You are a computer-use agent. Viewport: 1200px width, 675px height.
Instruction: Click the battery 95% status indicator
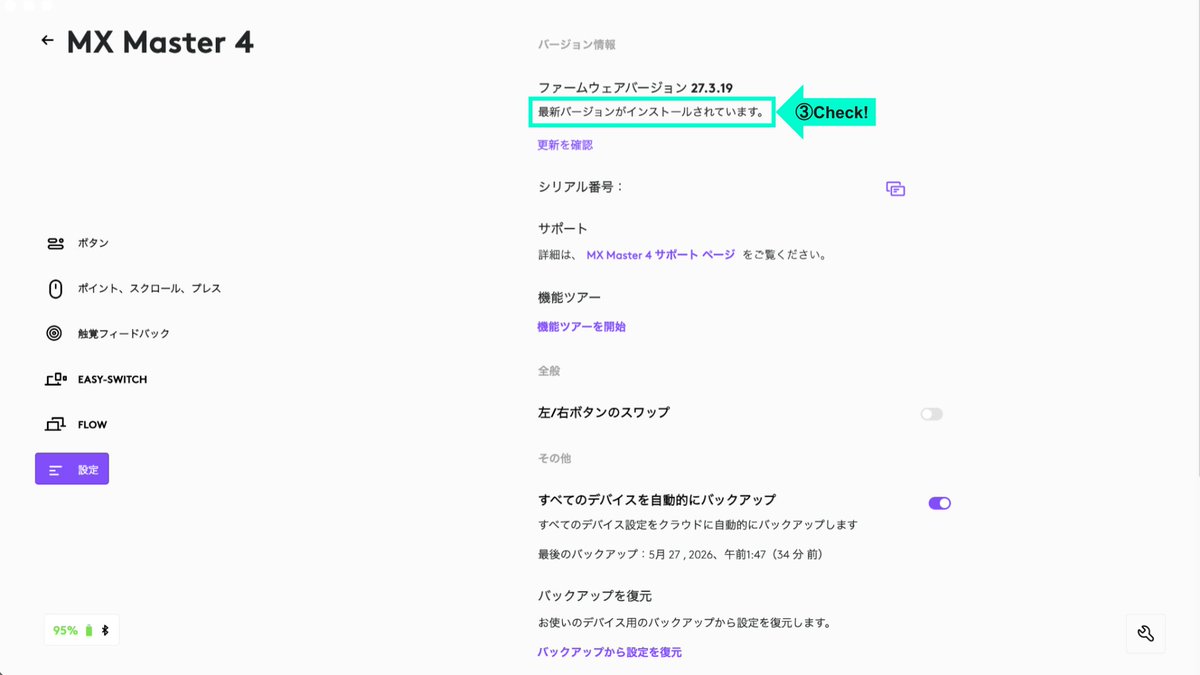(x=72, y=630)
